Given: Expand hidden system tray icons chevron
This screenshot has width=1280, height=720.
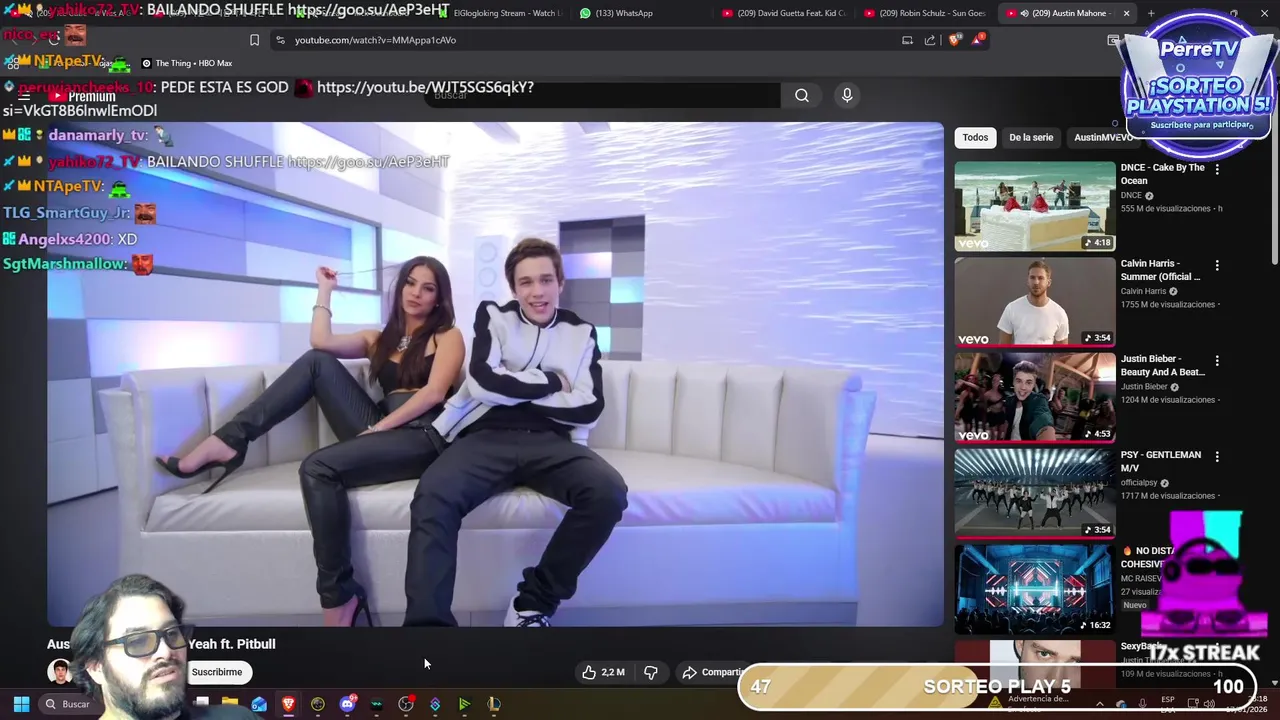Looking at the screenshot, I should (x=1100, y=703).
